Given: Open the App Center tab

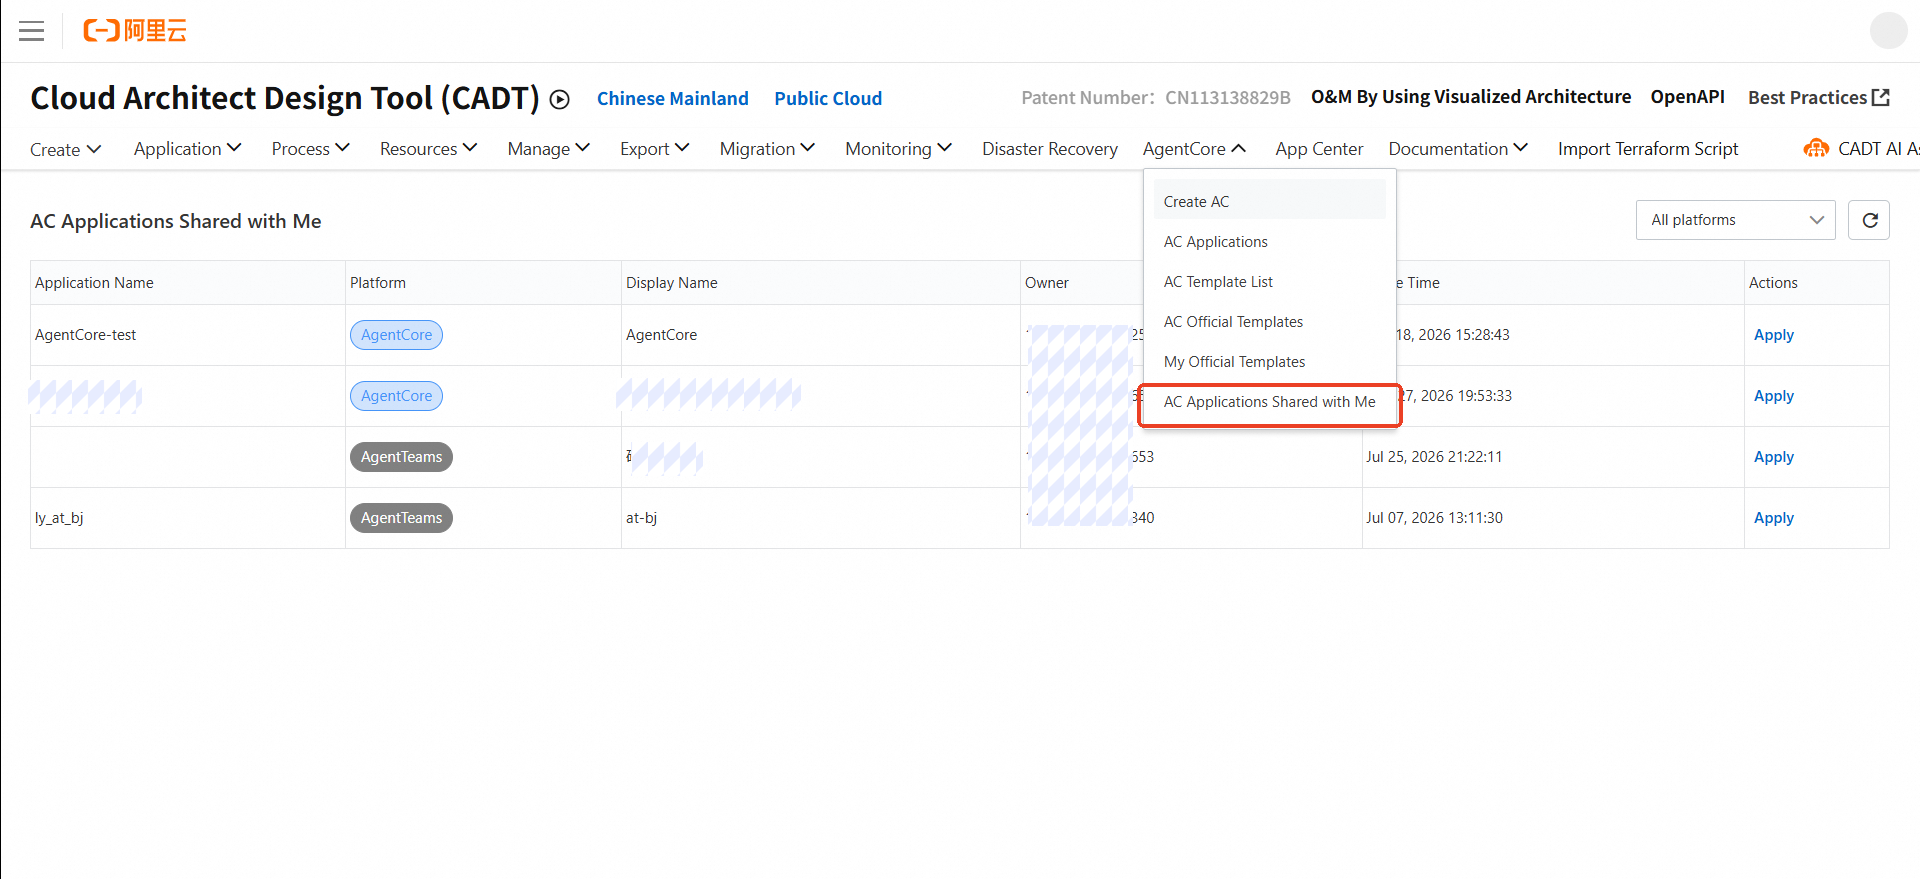Looking at the screenshot, I should click(x=1319, y=149).
